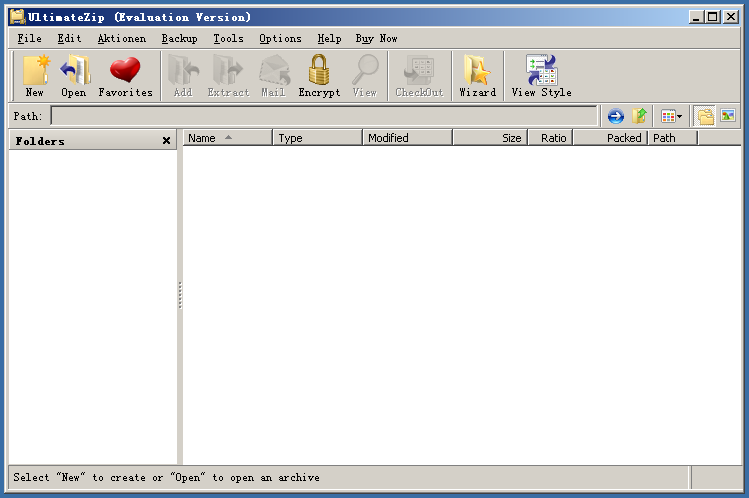This screenshot has height=498, width=749.
Task: Click the vertical splitter beside Folders pane
Action: (x=180, y=295)
